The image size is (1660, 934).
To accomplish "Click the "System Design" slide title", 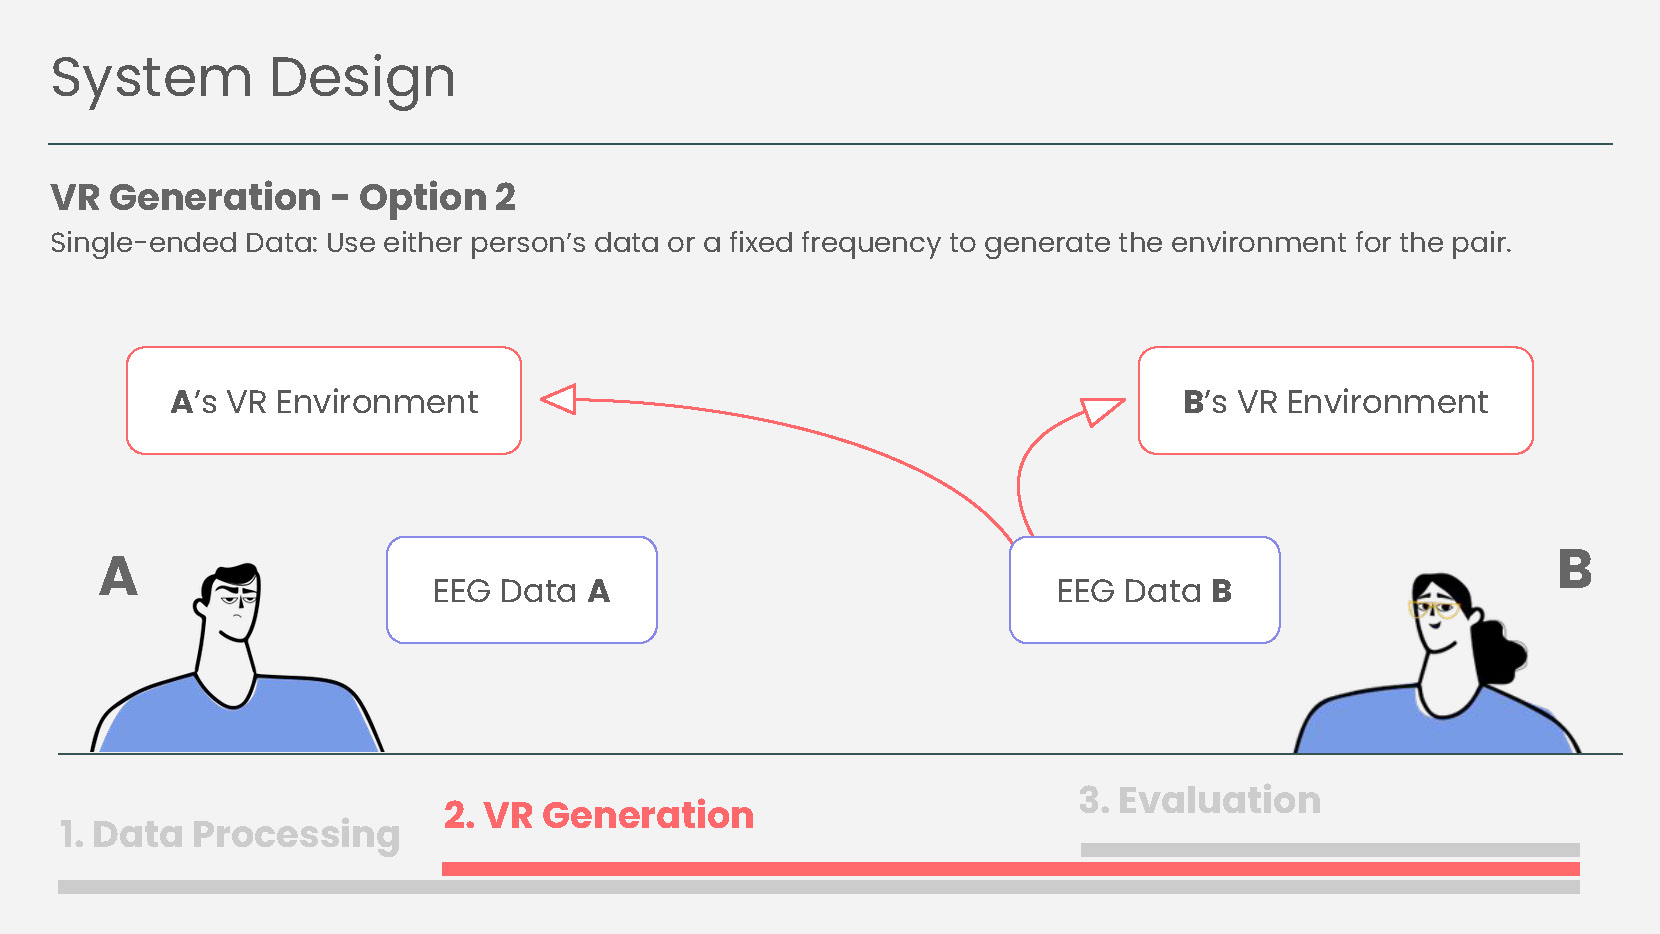I will pyautogui.click(x=253, y=78).
